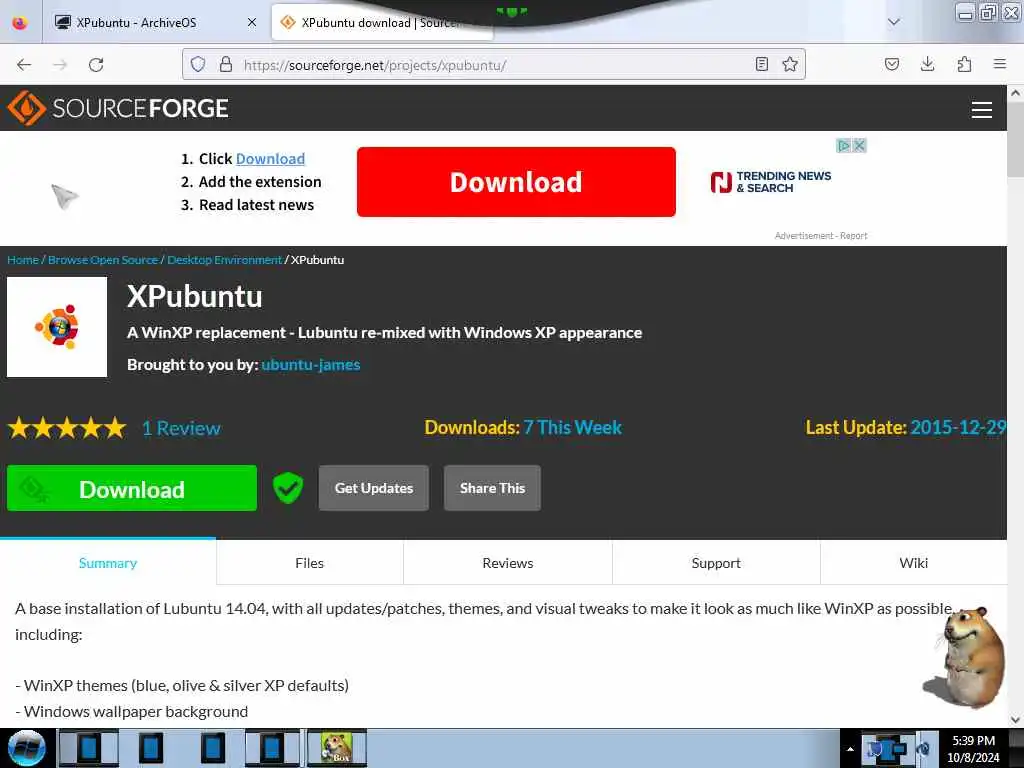Save page to Pocket

coord(892,64)
